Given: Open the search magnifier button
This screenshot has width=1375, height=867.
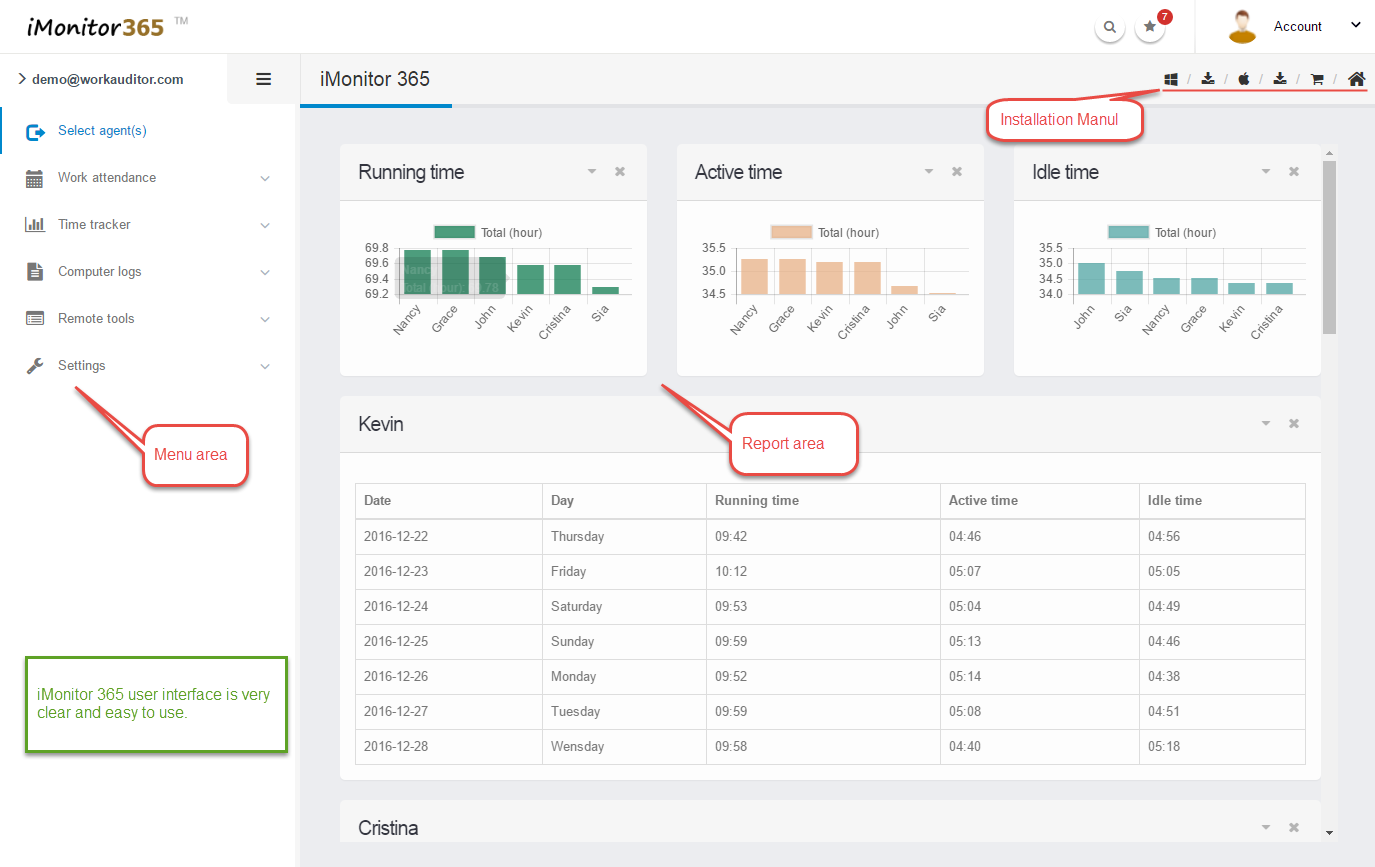Looking at the screenshot, I should (x=1110, y=27).
